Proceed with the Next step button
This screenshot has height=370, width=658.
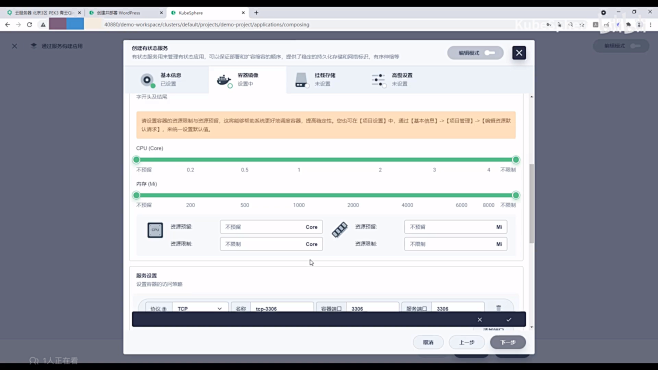[508, 342]
